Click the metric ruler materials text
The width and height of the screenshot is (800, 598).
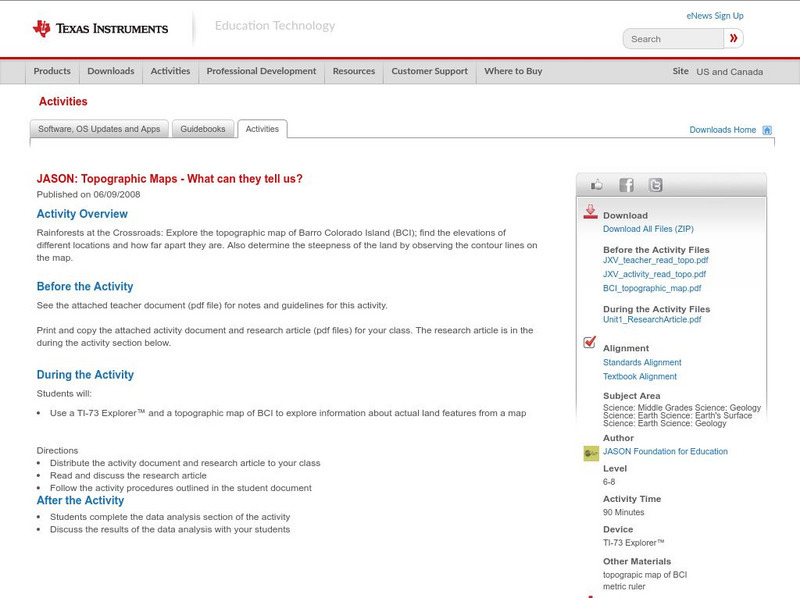click(624, 587)
